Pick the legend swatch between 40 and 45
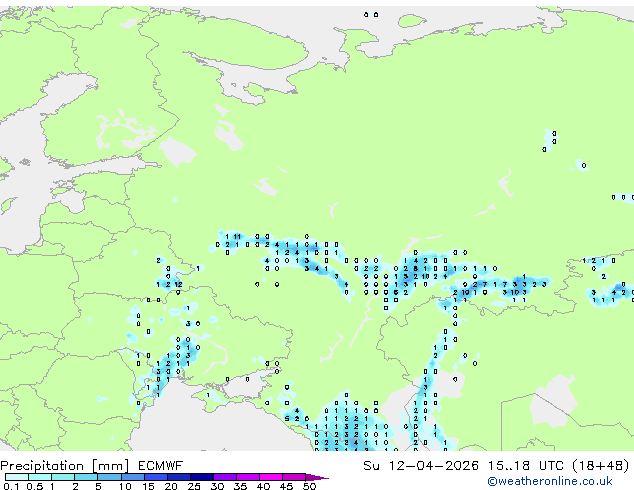The width and height of the screenshot is (634, 490). (x=271, y=477)
